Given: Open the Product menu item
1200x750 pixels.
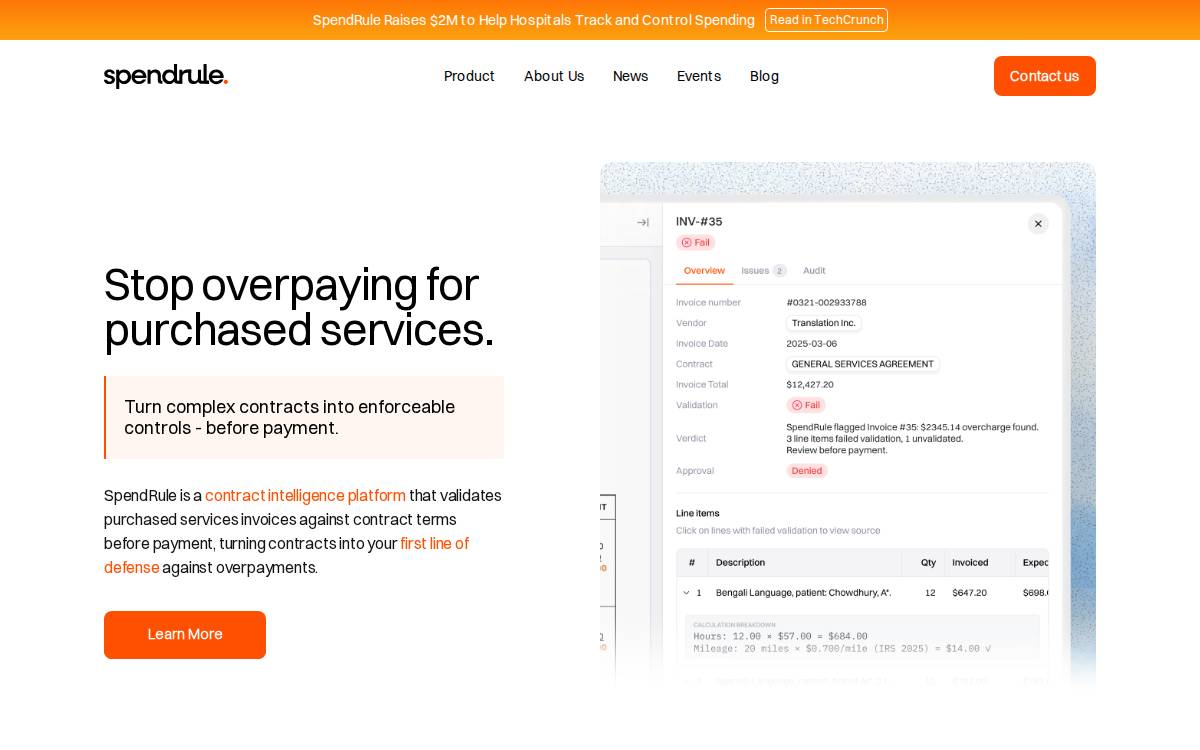Looking at the screenshot, I should [469, 76].
